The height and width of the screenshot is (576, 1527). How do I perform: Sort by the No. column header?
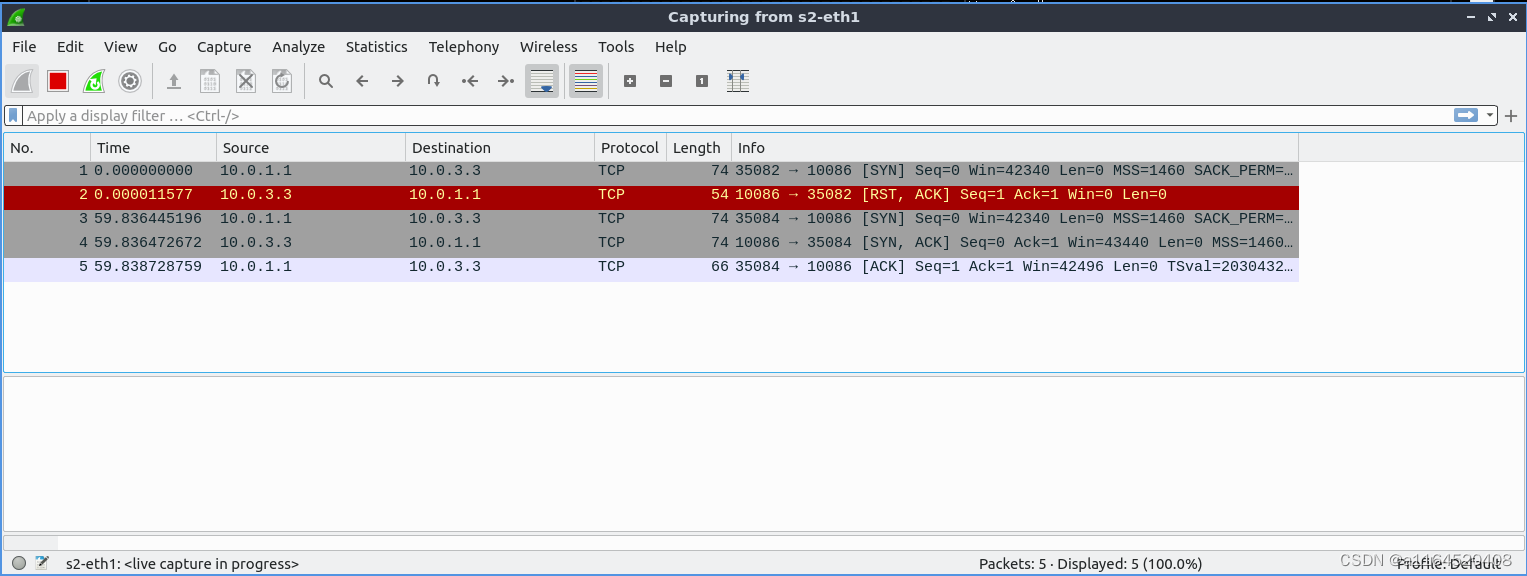[47, 148]
